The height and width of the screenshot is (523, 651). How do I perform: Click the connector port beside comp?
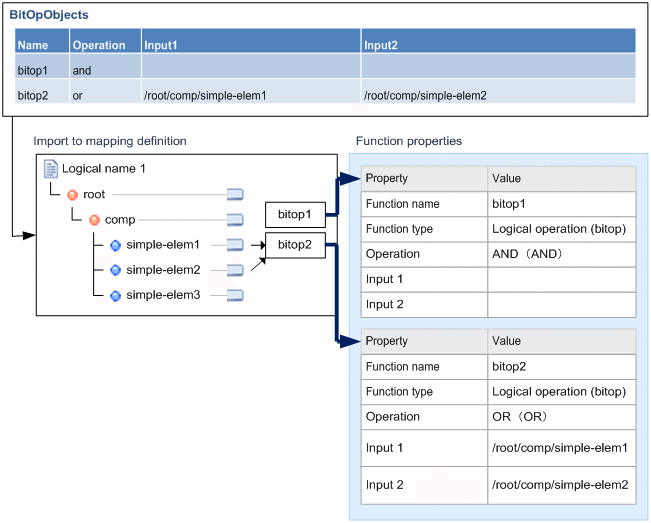point(236,219)
